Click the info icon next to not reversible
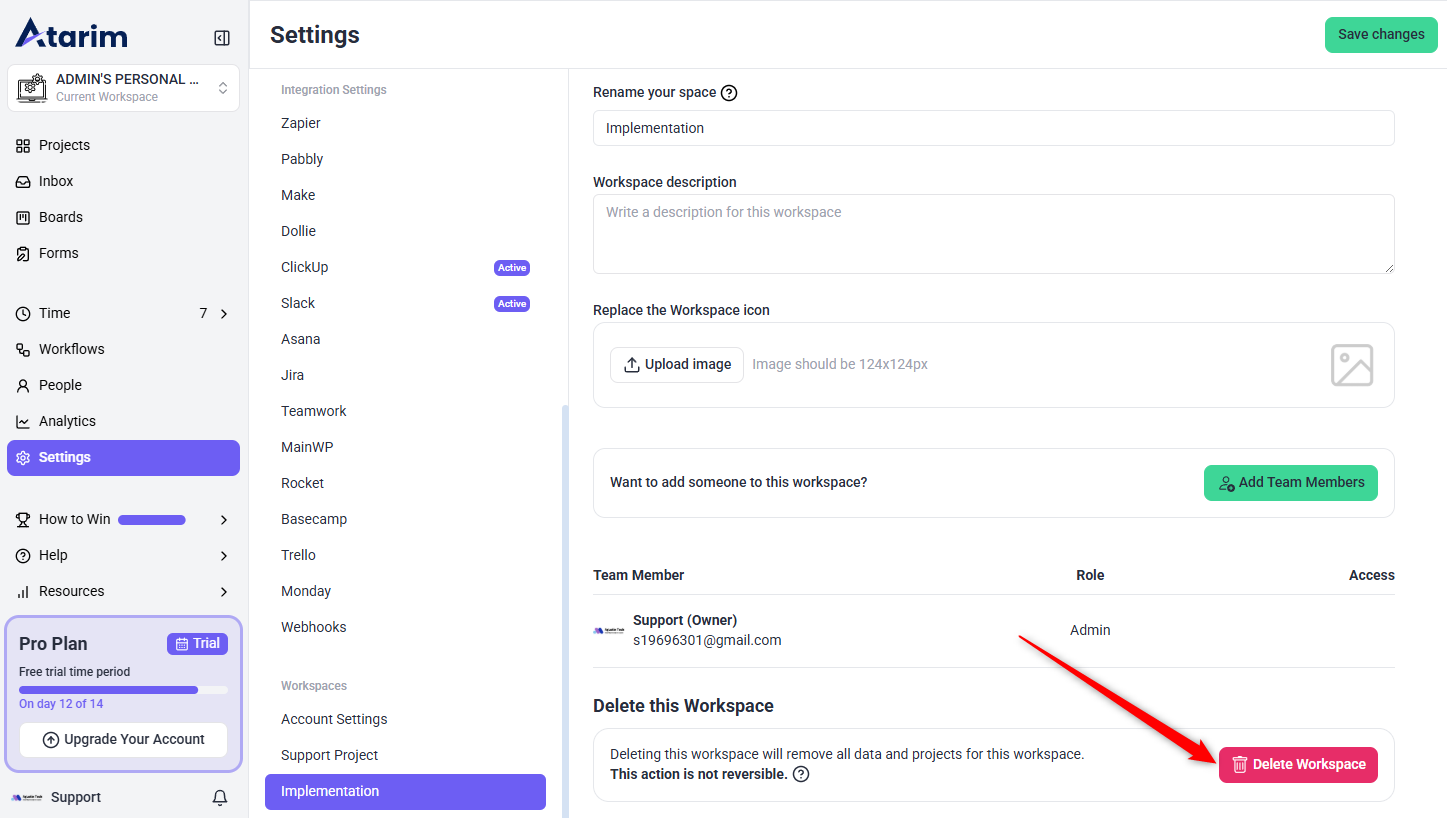This screenshot has width=1447, height=818. pyautogui.click(x=801, y=774)
